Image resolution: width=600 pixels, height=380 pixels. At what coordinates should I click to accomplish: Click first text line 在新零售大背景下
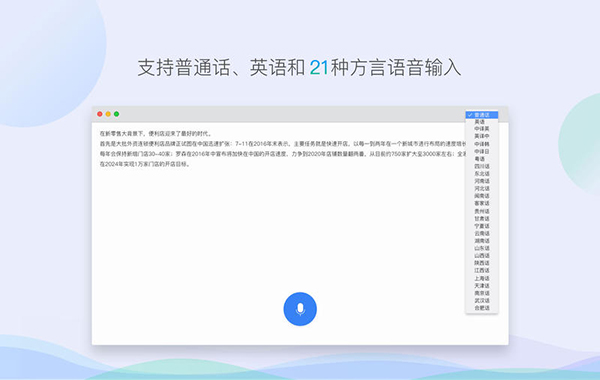tap(156, 134)
